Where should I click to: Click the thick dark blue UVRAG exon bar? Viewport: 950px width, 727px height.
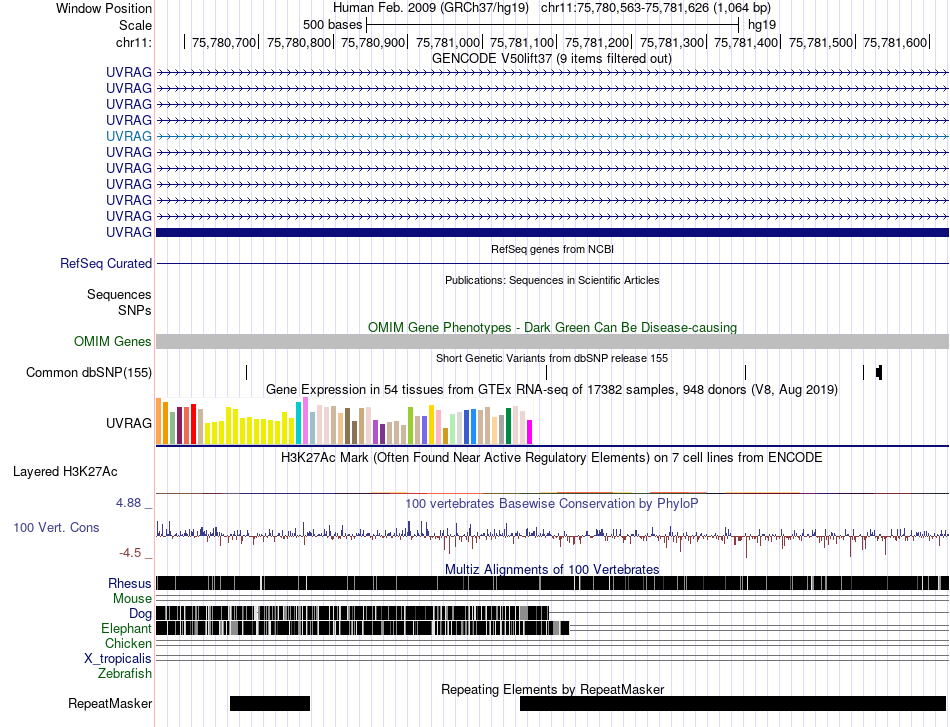pos(552,233)
